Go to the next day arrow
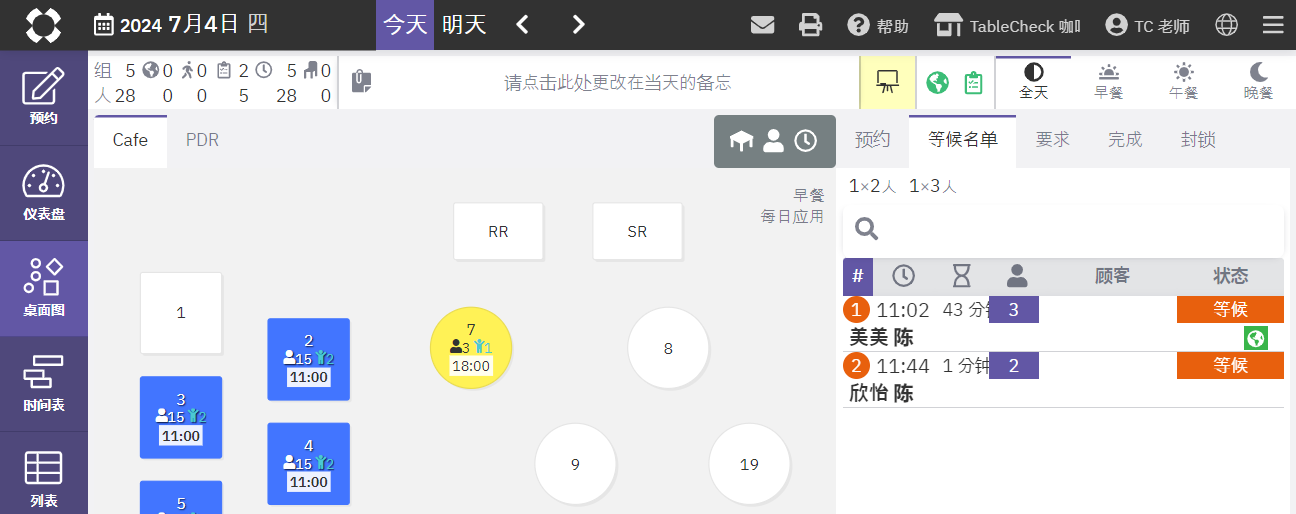Screen dimensions: 1296x514 pyautogui.click(x=579, y=25)
